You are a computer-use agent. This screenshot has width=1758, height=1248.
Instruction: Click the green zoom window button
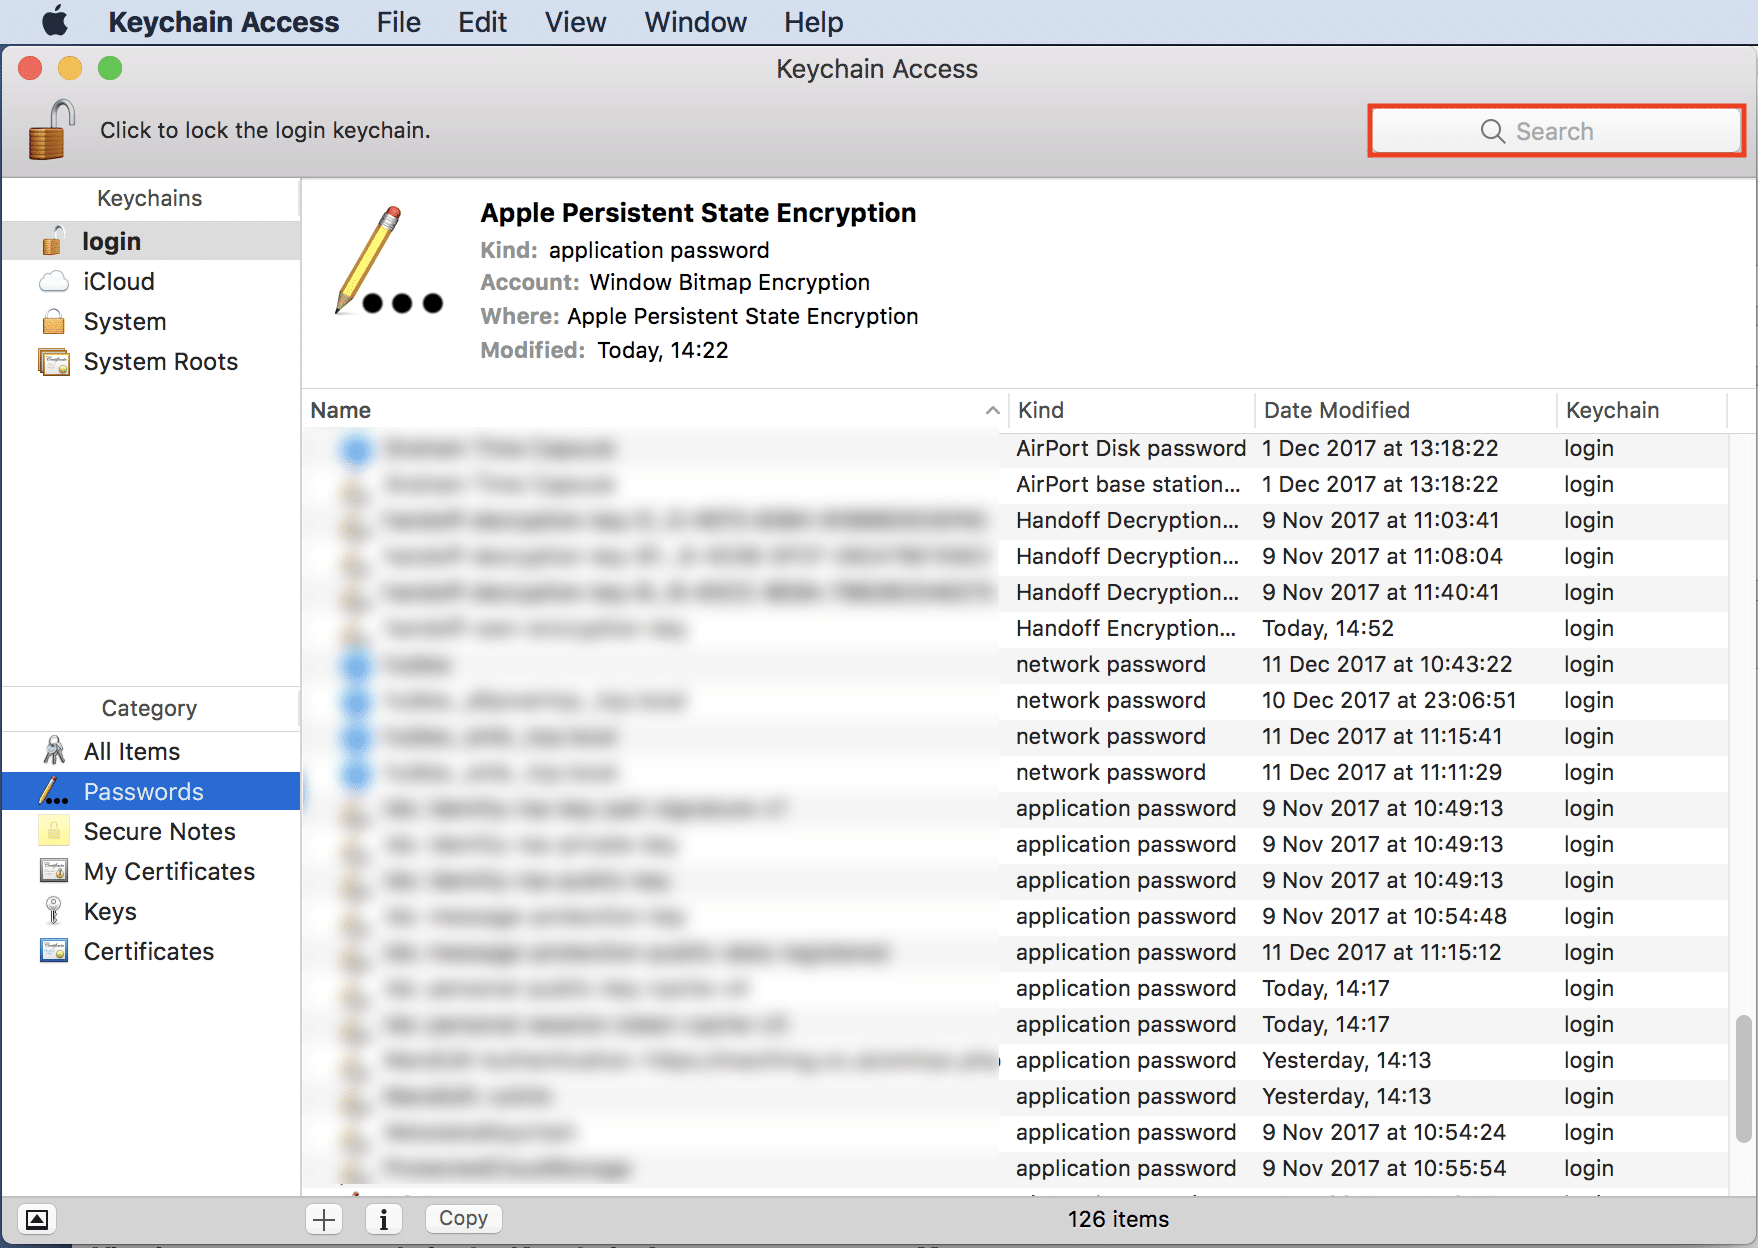(110, 68)
